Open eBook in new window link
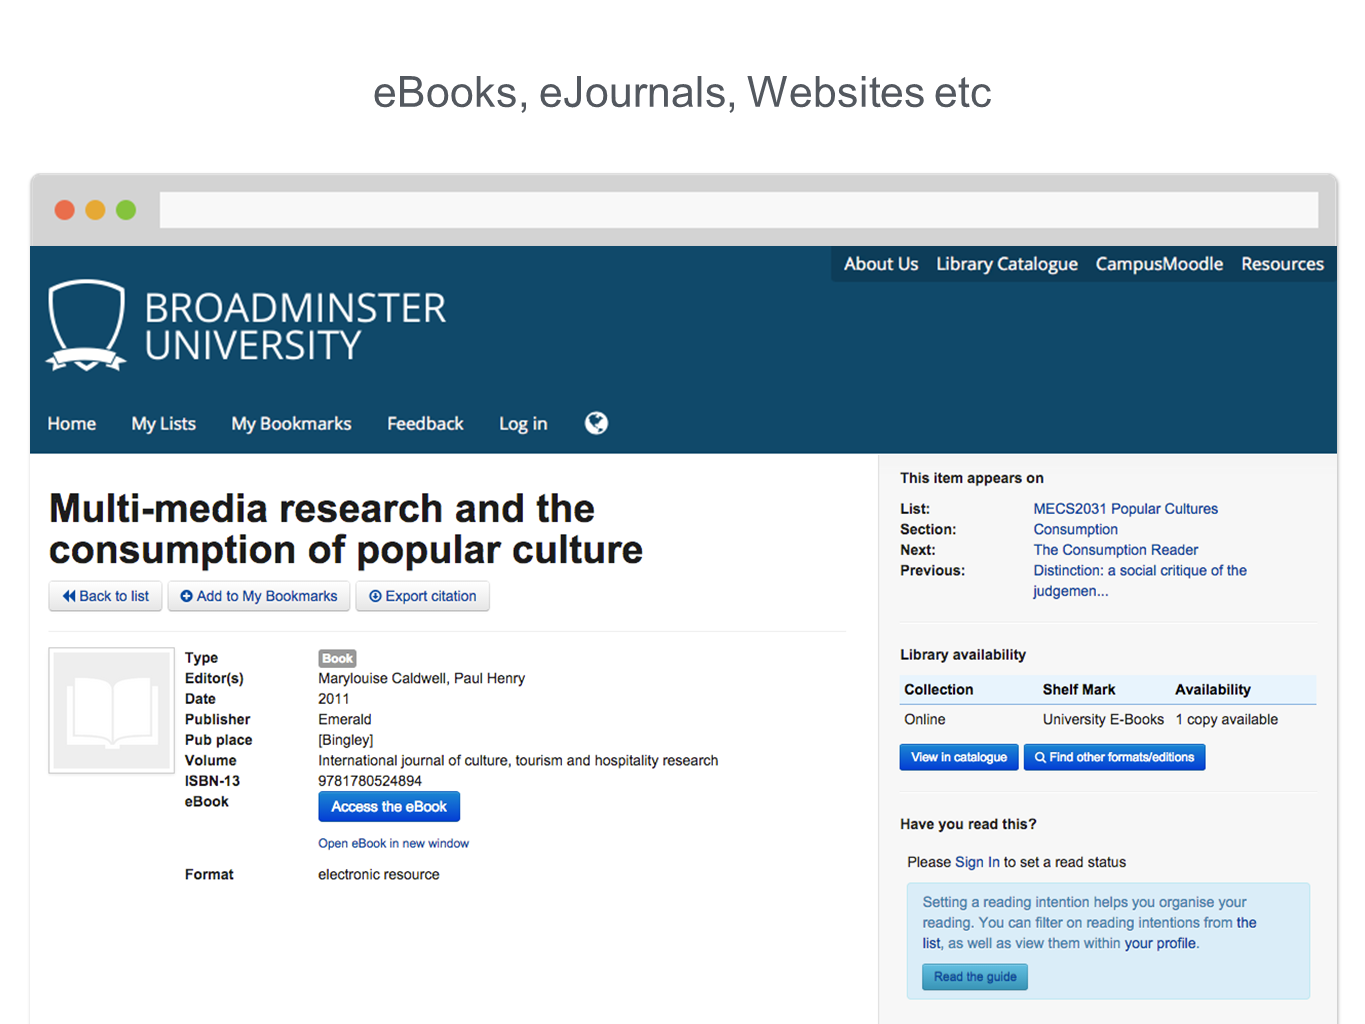1365x1024 pixels. pos(393,843)
